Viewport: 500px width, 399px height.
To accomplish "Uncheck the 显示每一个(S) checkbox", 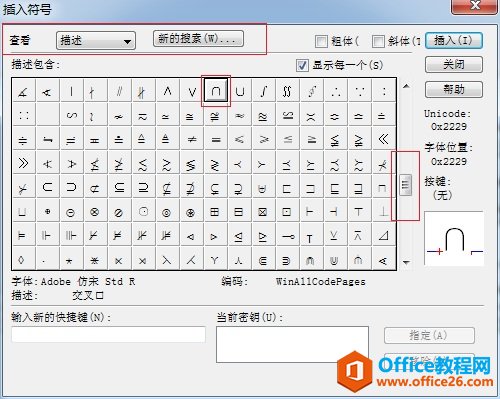I will (x=302, y=65).
